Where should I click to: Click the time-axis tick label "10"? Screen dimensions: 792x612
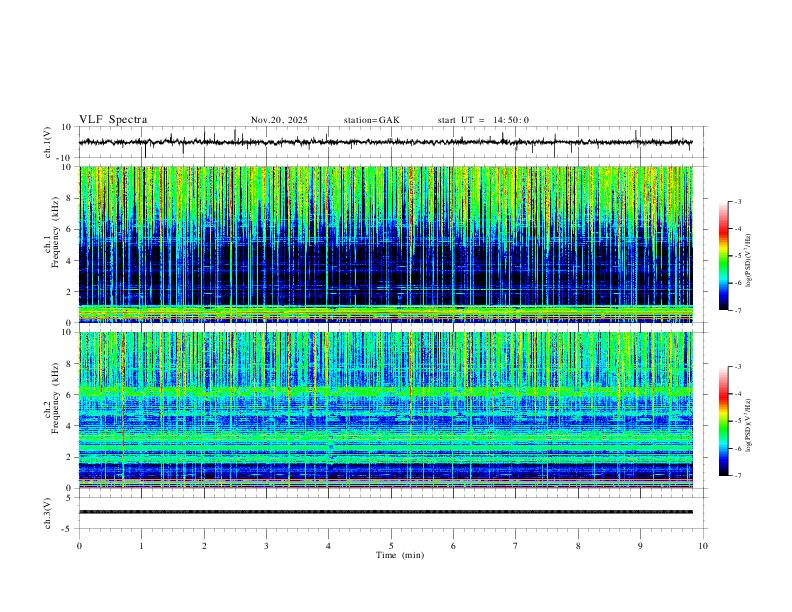click(703, 546)
